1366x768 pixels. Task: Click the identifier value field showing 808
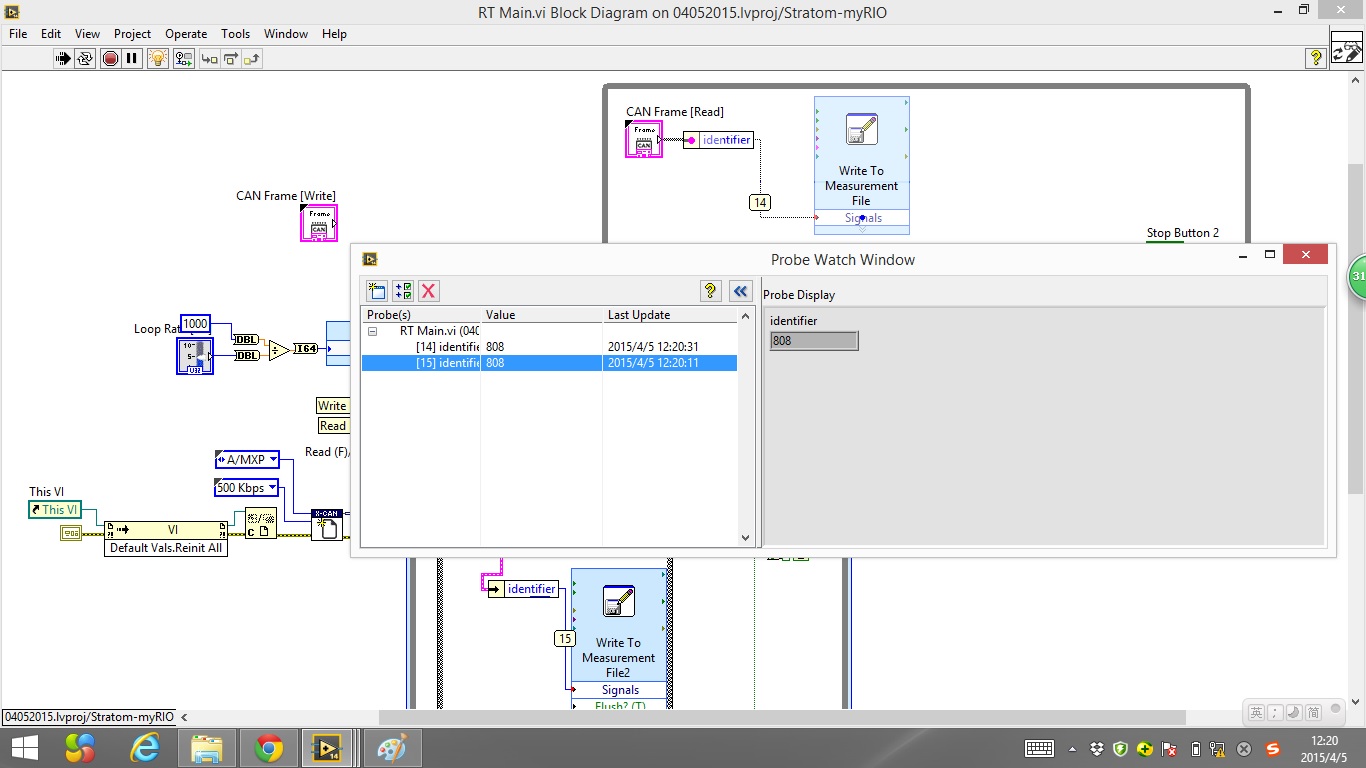tap(814, 341)
